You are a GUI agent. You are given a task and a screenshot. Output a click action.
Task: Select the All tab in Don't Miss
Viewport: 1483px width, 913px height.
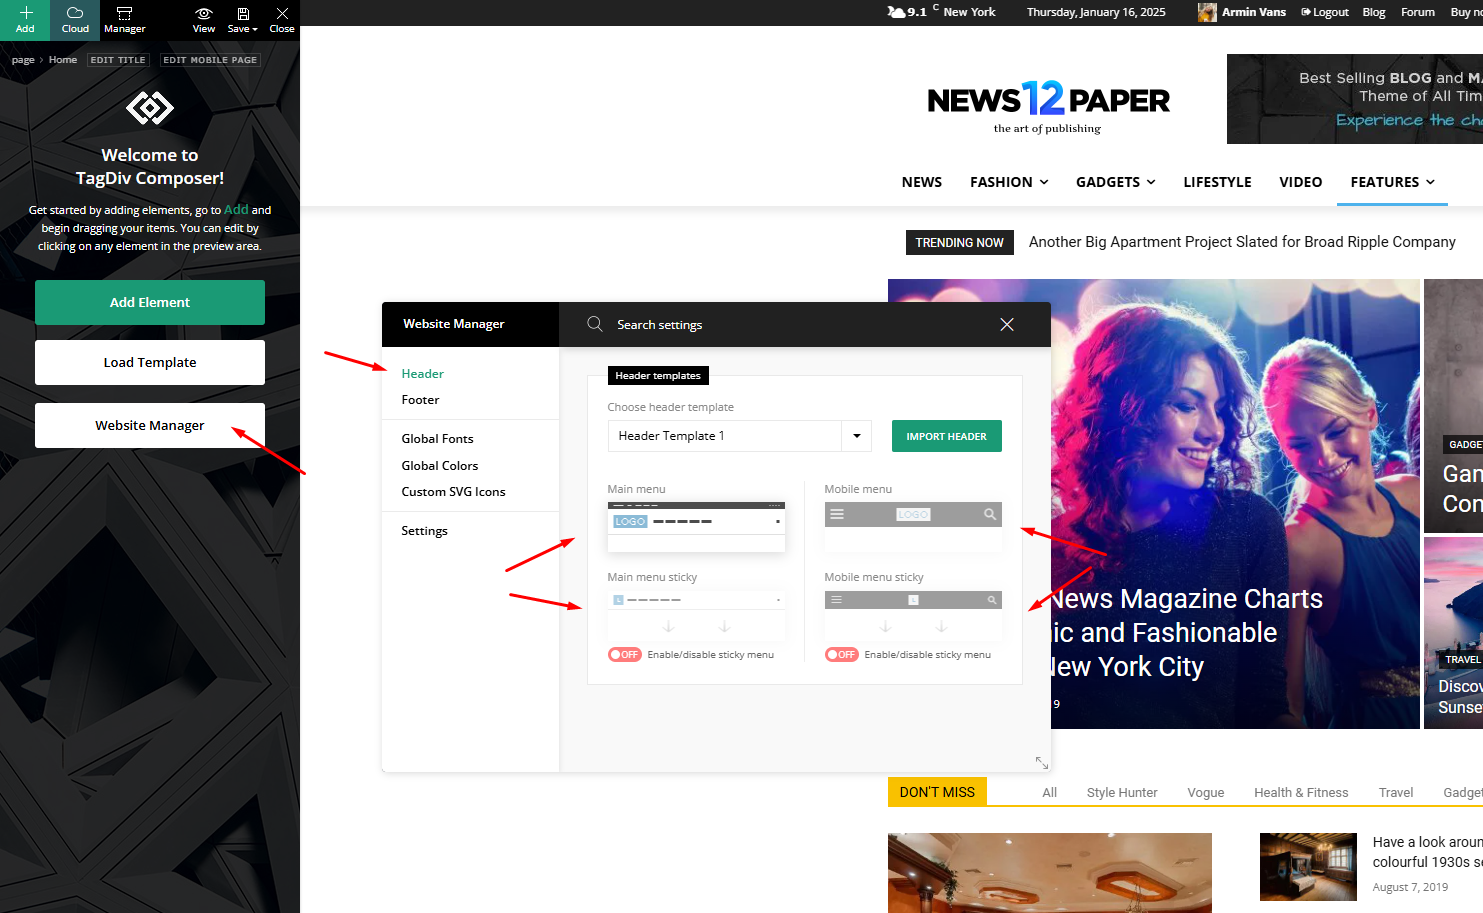tap(1049, 792)
